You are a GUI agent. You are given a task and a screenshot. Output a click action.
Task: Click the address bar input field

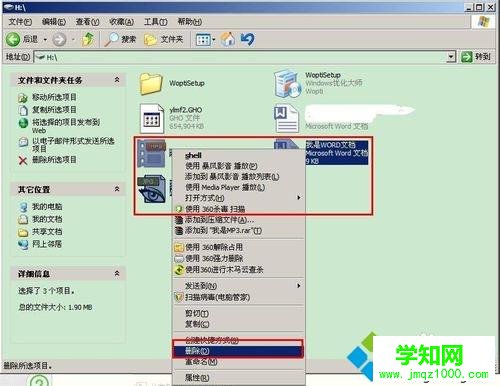240,57
